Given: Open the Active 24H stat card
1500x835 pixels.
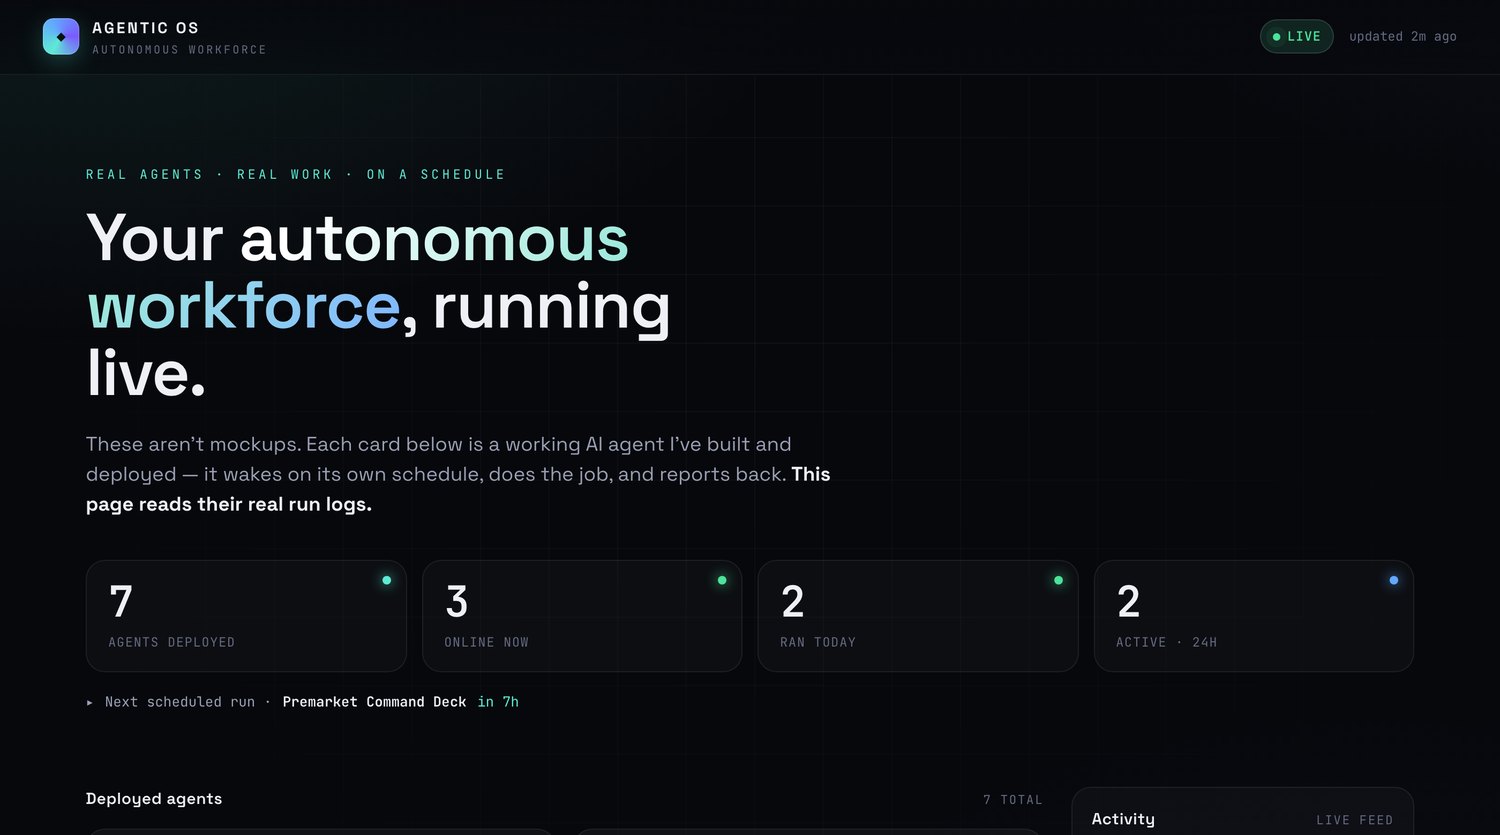Looking at the screenshot, I should pos(1254,616).
